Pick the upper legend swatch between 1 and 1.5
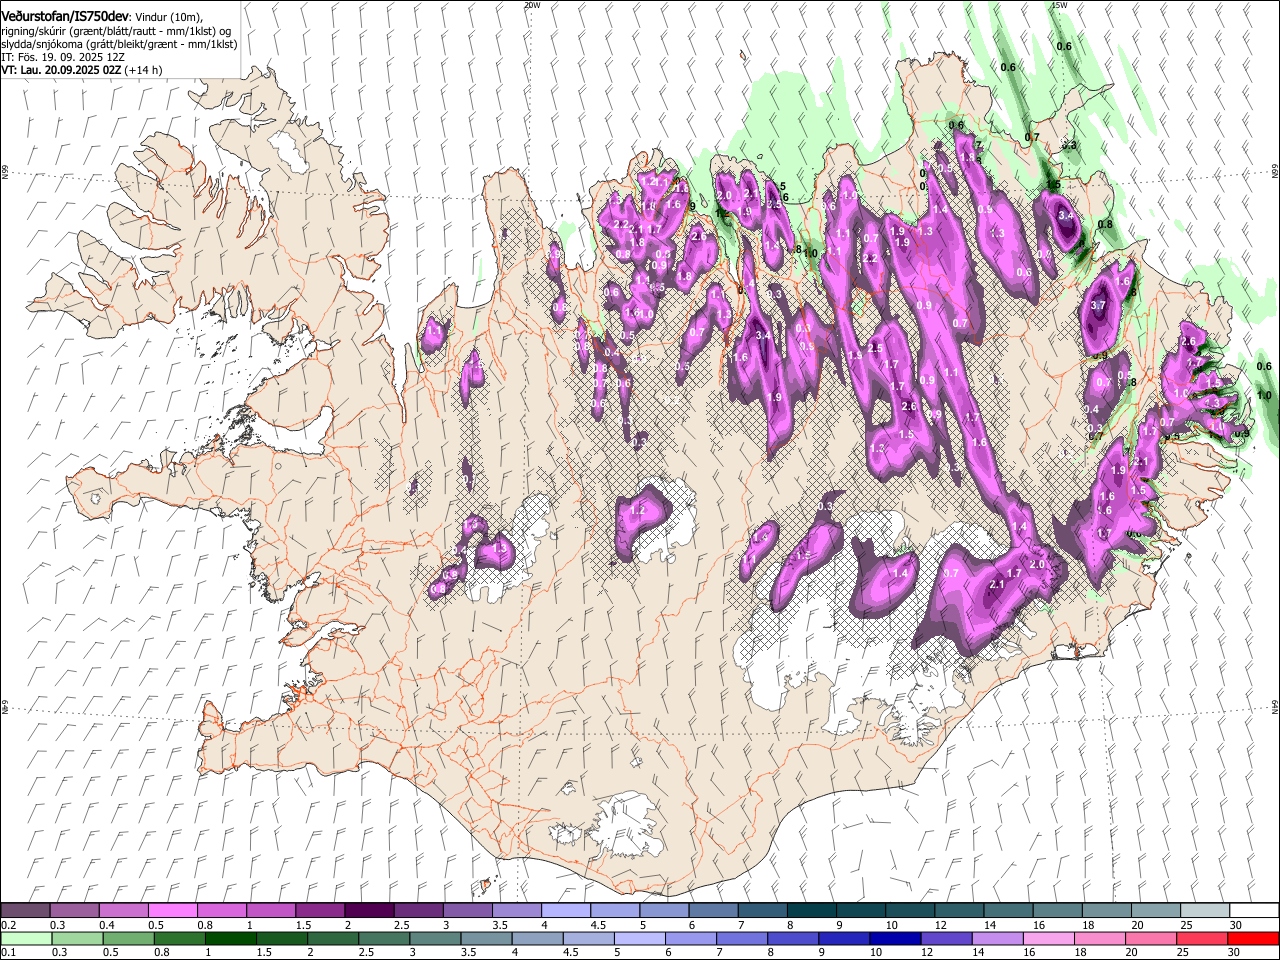Viewport: 1280px width, 960px height. point(271,910)
